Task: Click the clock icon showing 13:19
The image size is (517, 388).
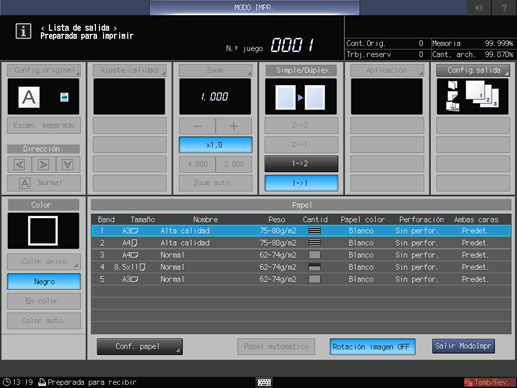Action: click(7, 382)
